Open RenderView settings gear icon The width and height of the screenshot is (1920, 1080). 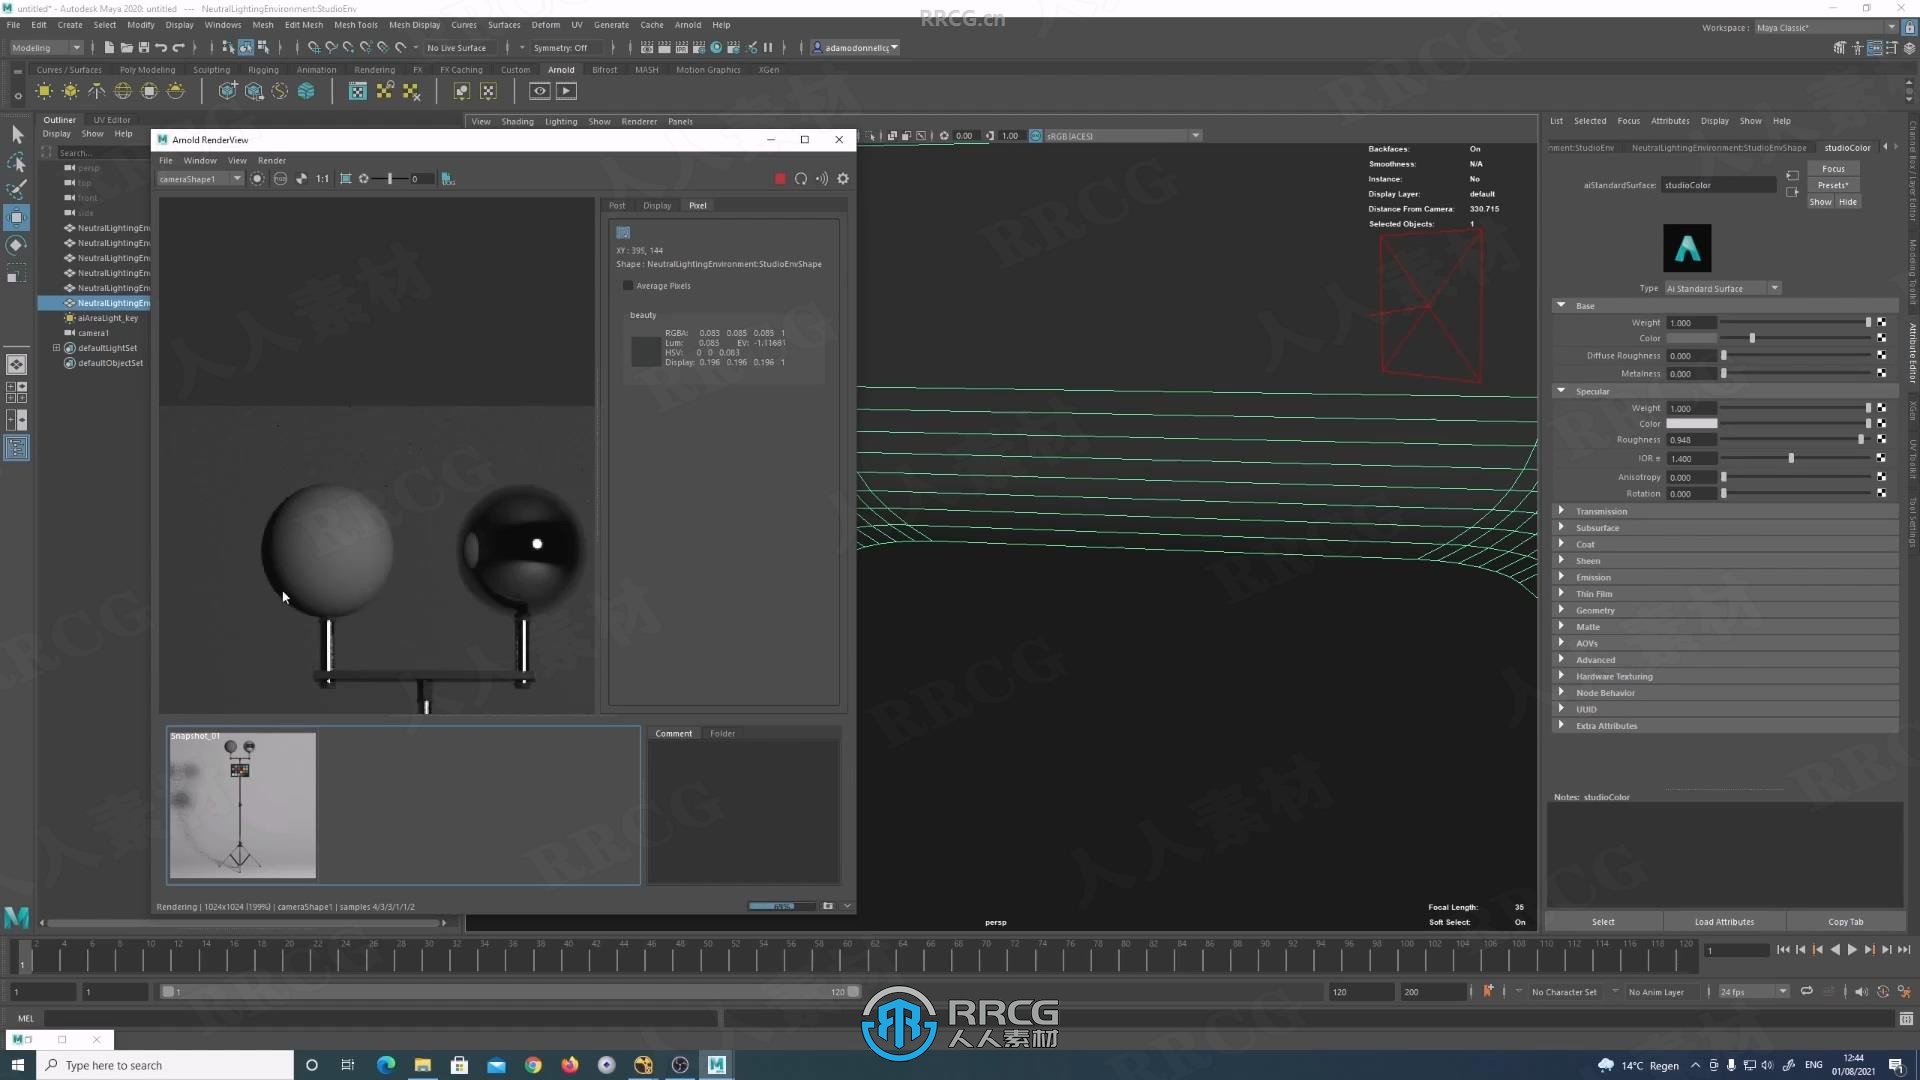pyautogui.click(x=843, y=179)
